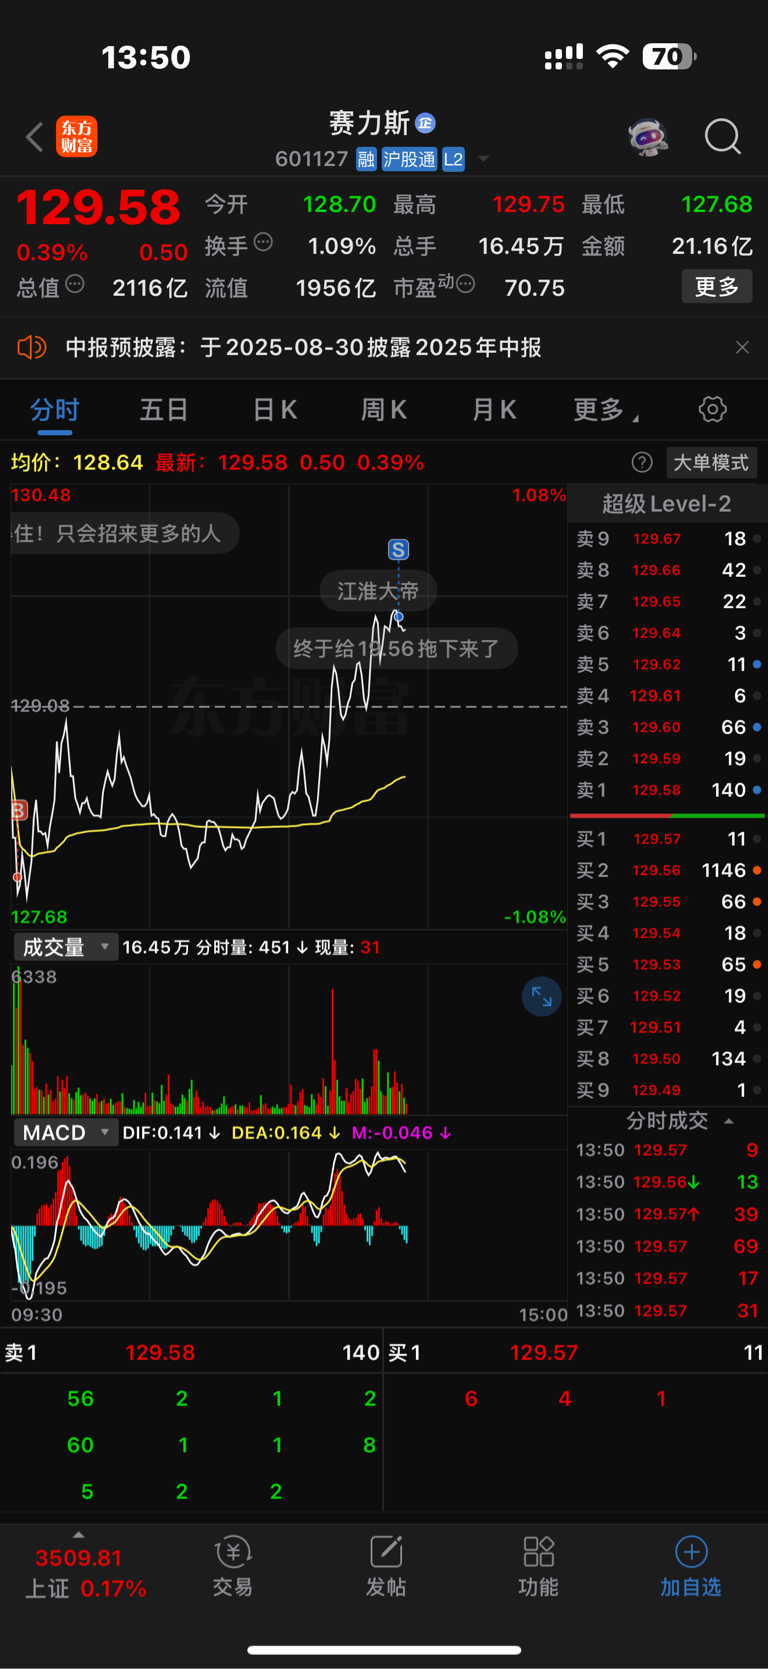Expand stock code dropdown arrow beside L2

coord(483,159)
